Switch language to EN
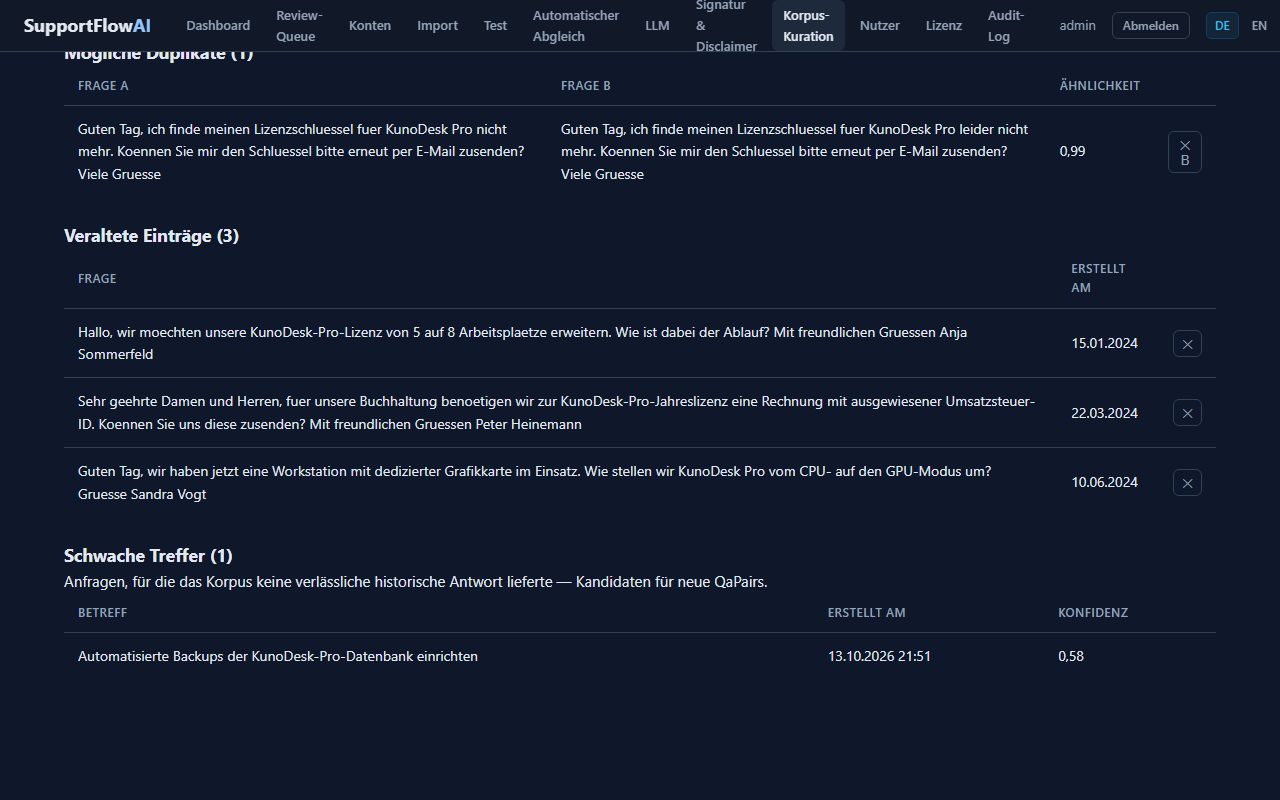This screenshot has width=1280, height=800. (x=1259, y=26)
